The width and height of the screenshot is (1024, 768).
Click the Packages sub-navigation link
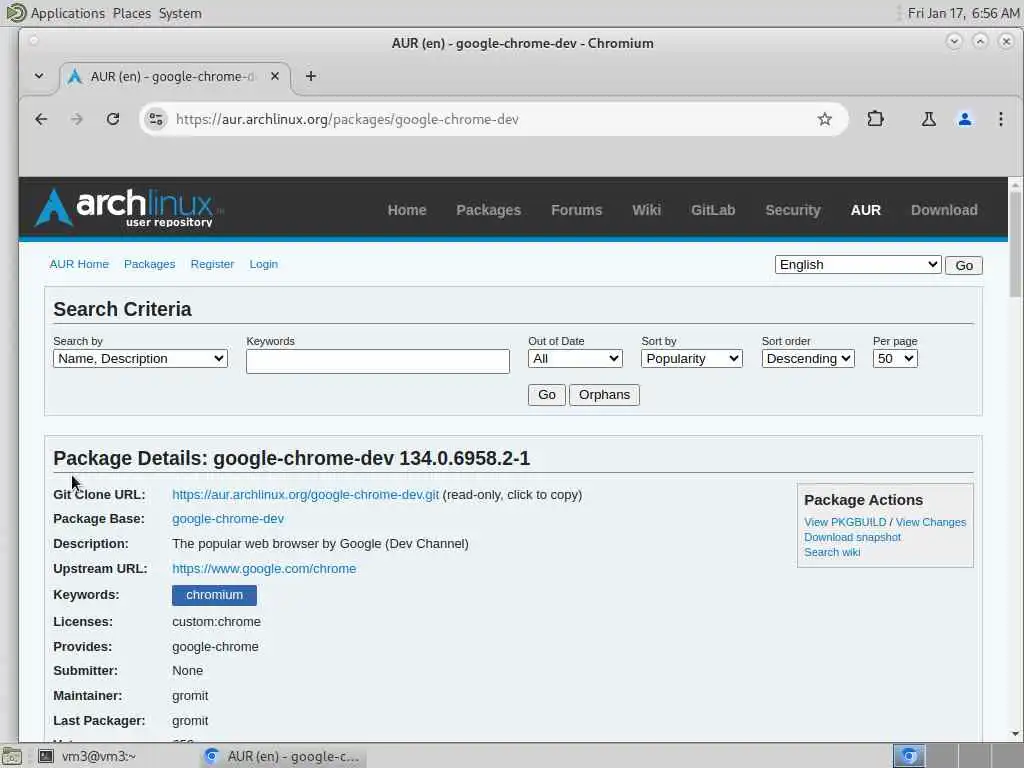click(x=150, y=264)
